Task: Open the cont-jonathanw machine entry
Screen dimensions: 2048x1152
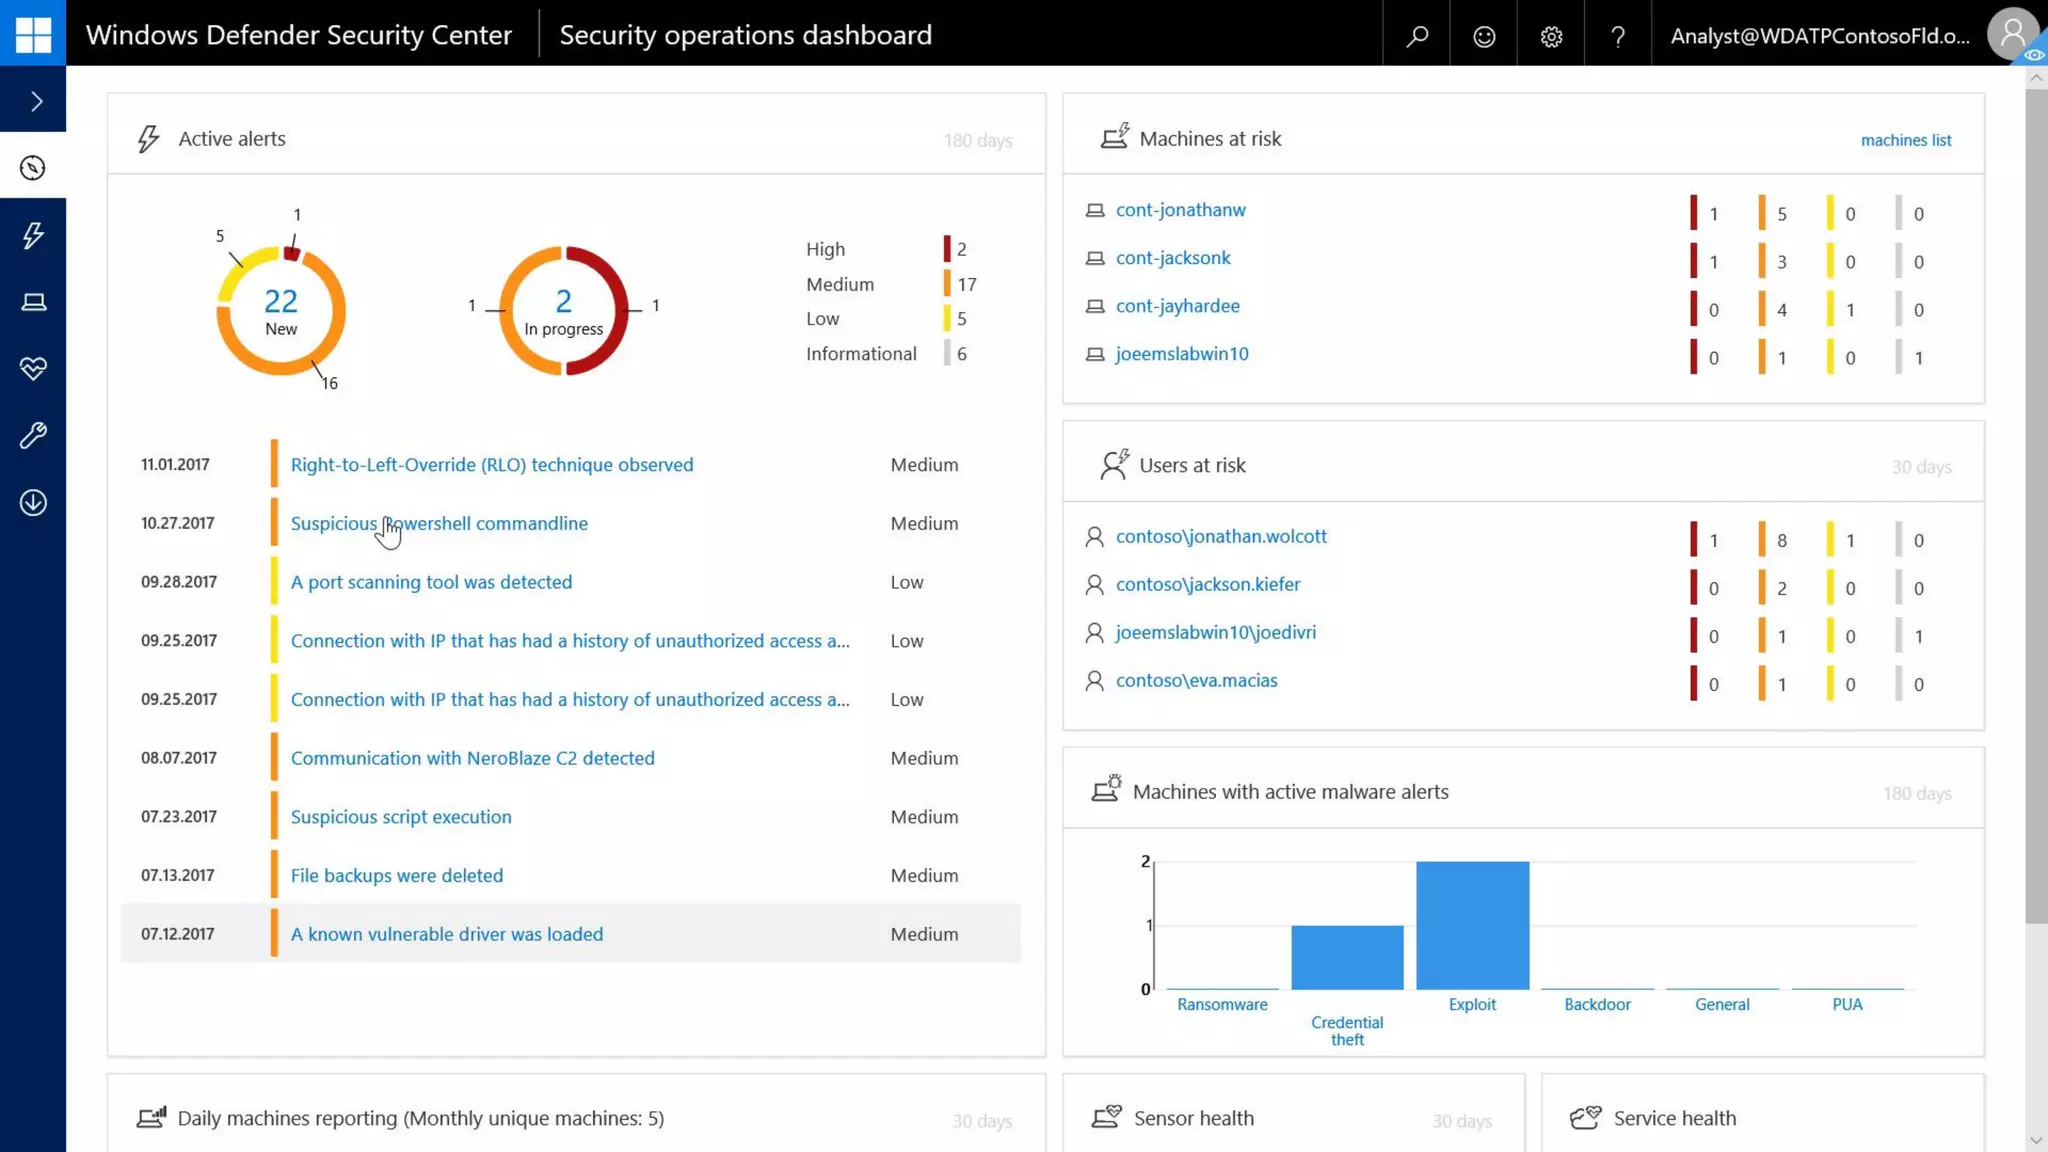Action: [x=1180, y=210]
